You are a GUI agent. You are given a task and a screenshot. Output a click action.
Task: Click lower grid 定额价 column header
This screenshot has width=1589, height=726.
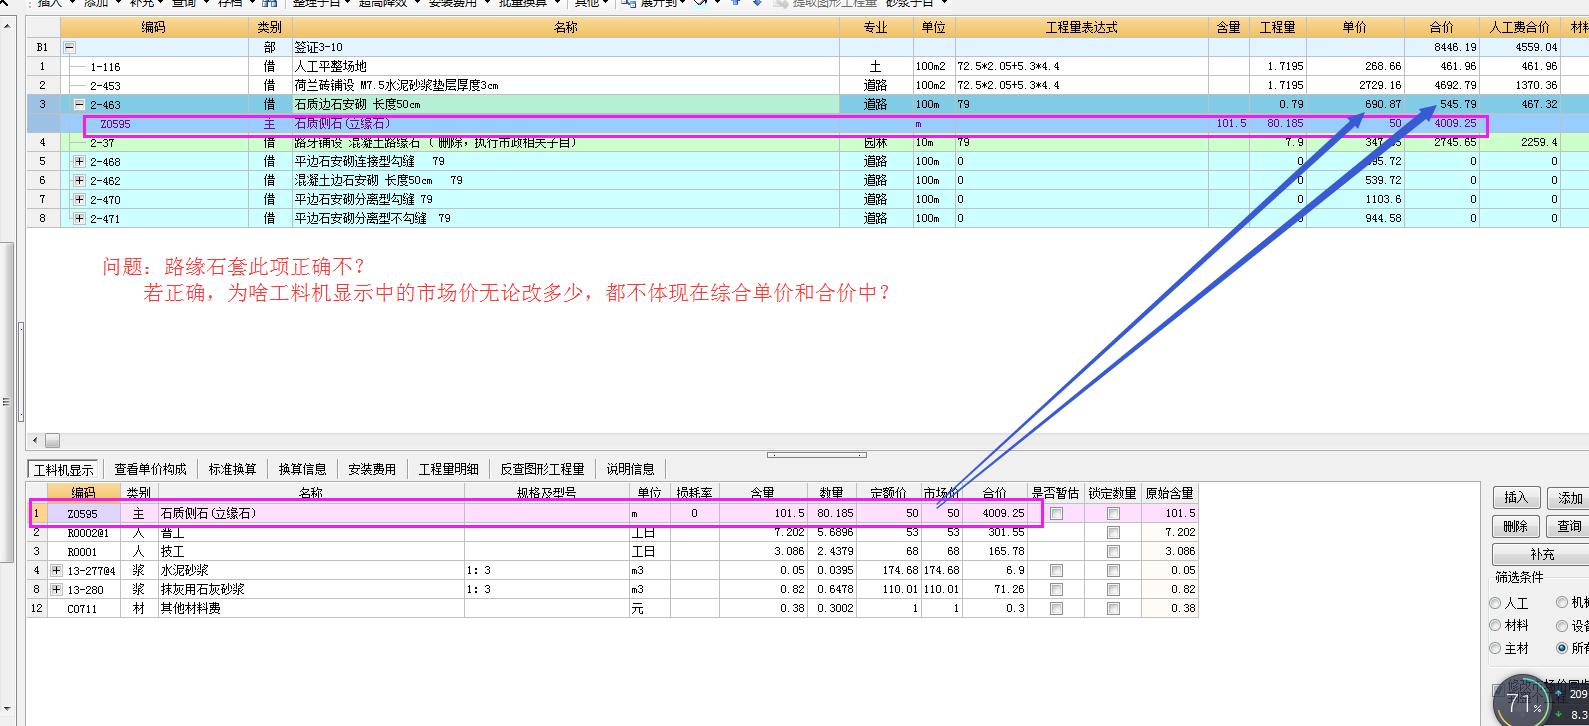(x=887, y=493)
